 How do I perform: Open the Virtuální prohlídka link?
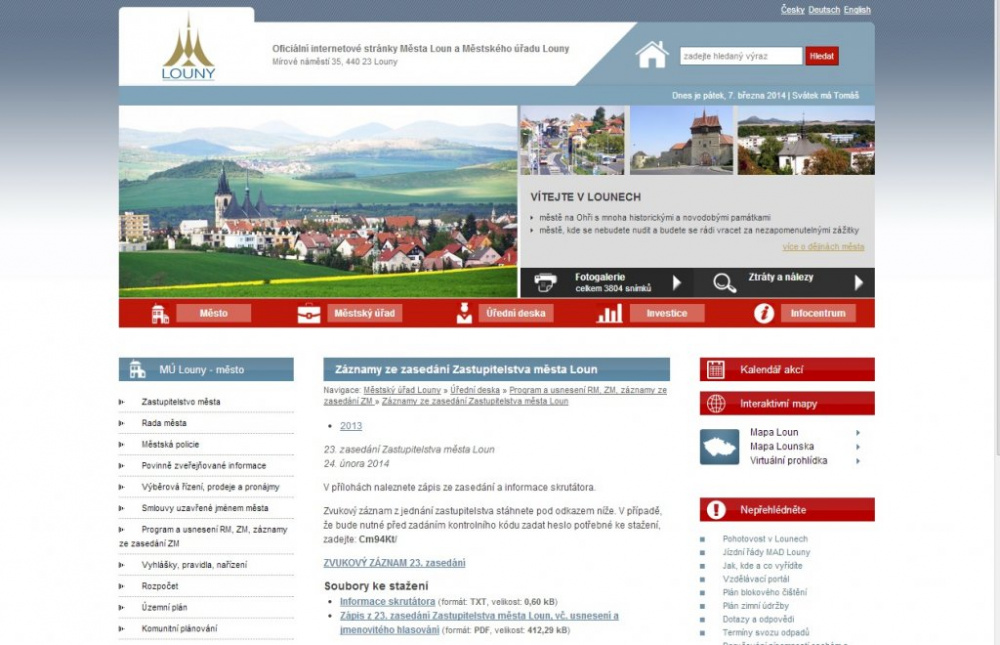click(788, 461)
